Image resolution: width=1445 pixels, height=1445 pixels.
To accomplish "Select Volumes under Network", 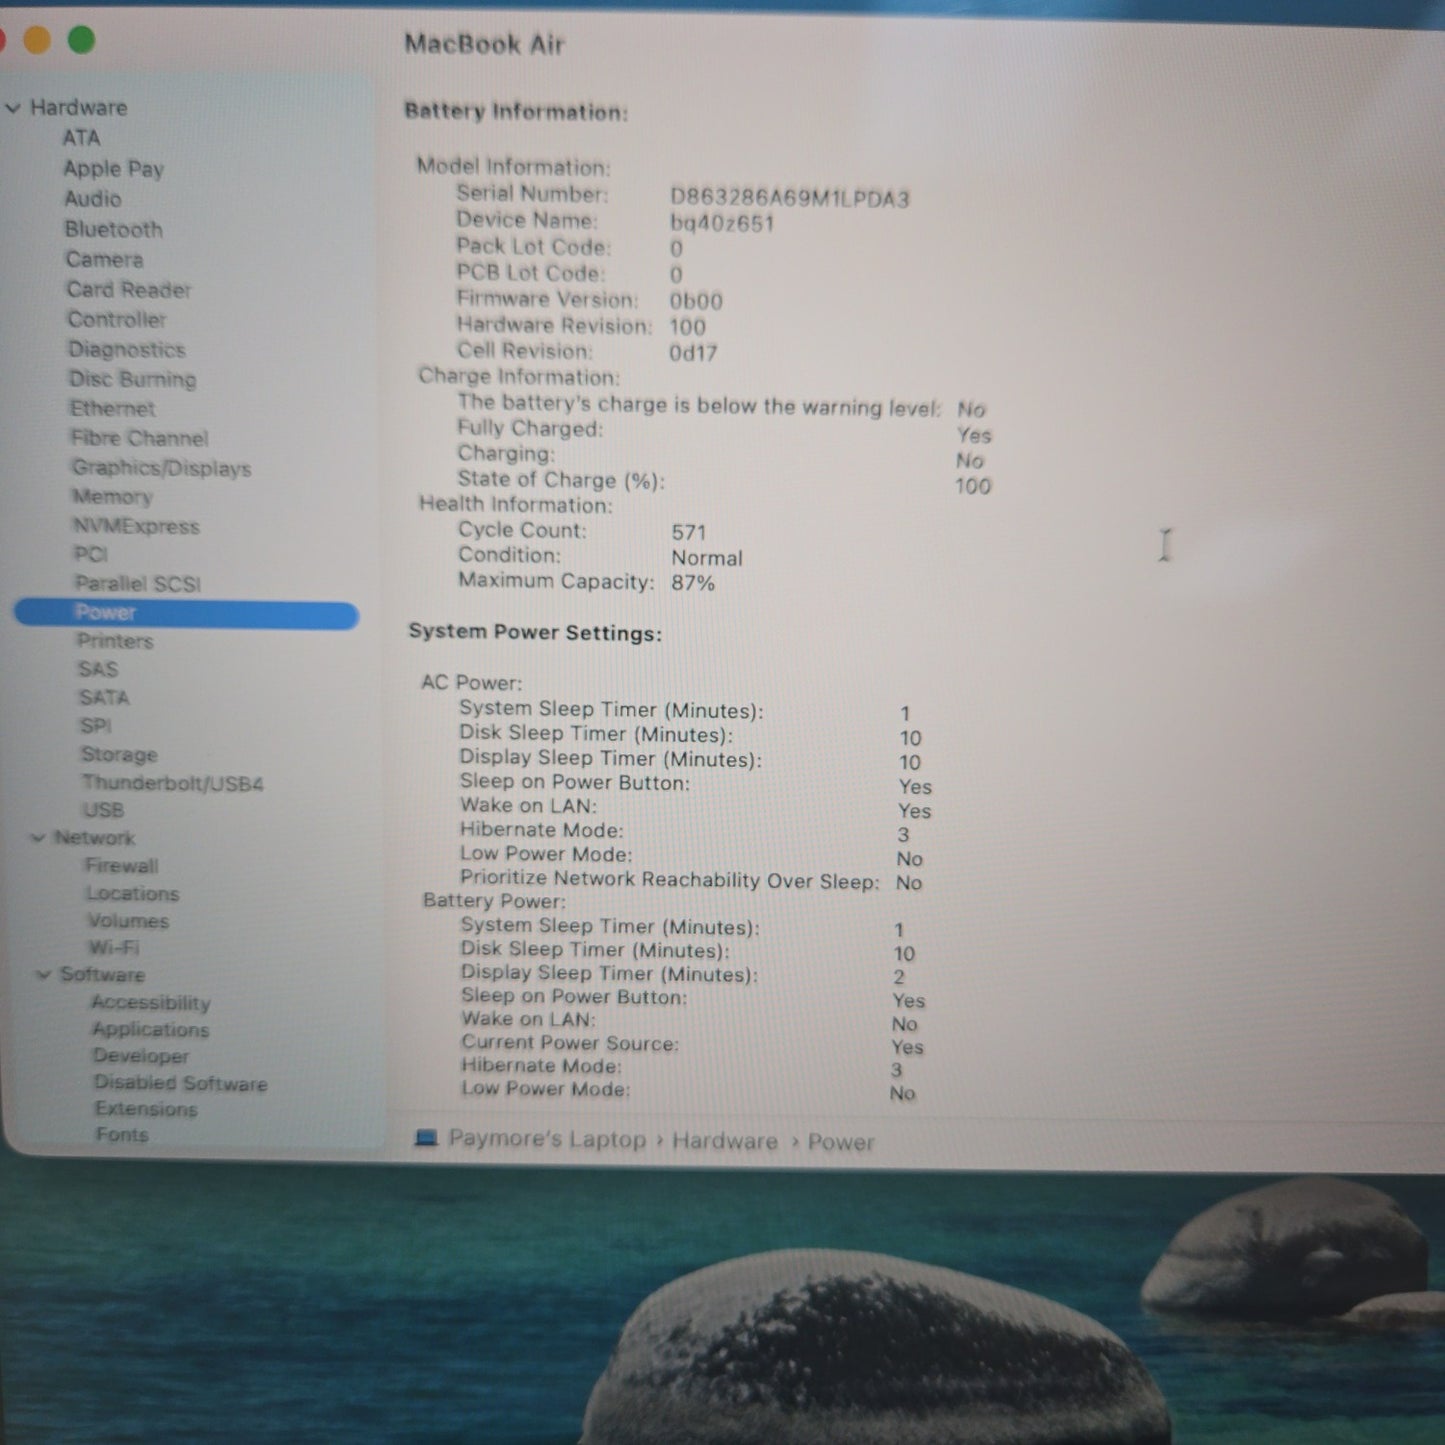I will [x=128, y=921].
